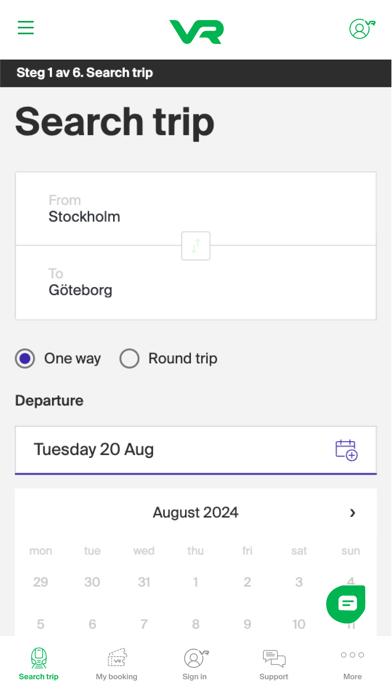The image size is (392, 696).
Task: Go to Search trip tab
Action: (39, 664)
